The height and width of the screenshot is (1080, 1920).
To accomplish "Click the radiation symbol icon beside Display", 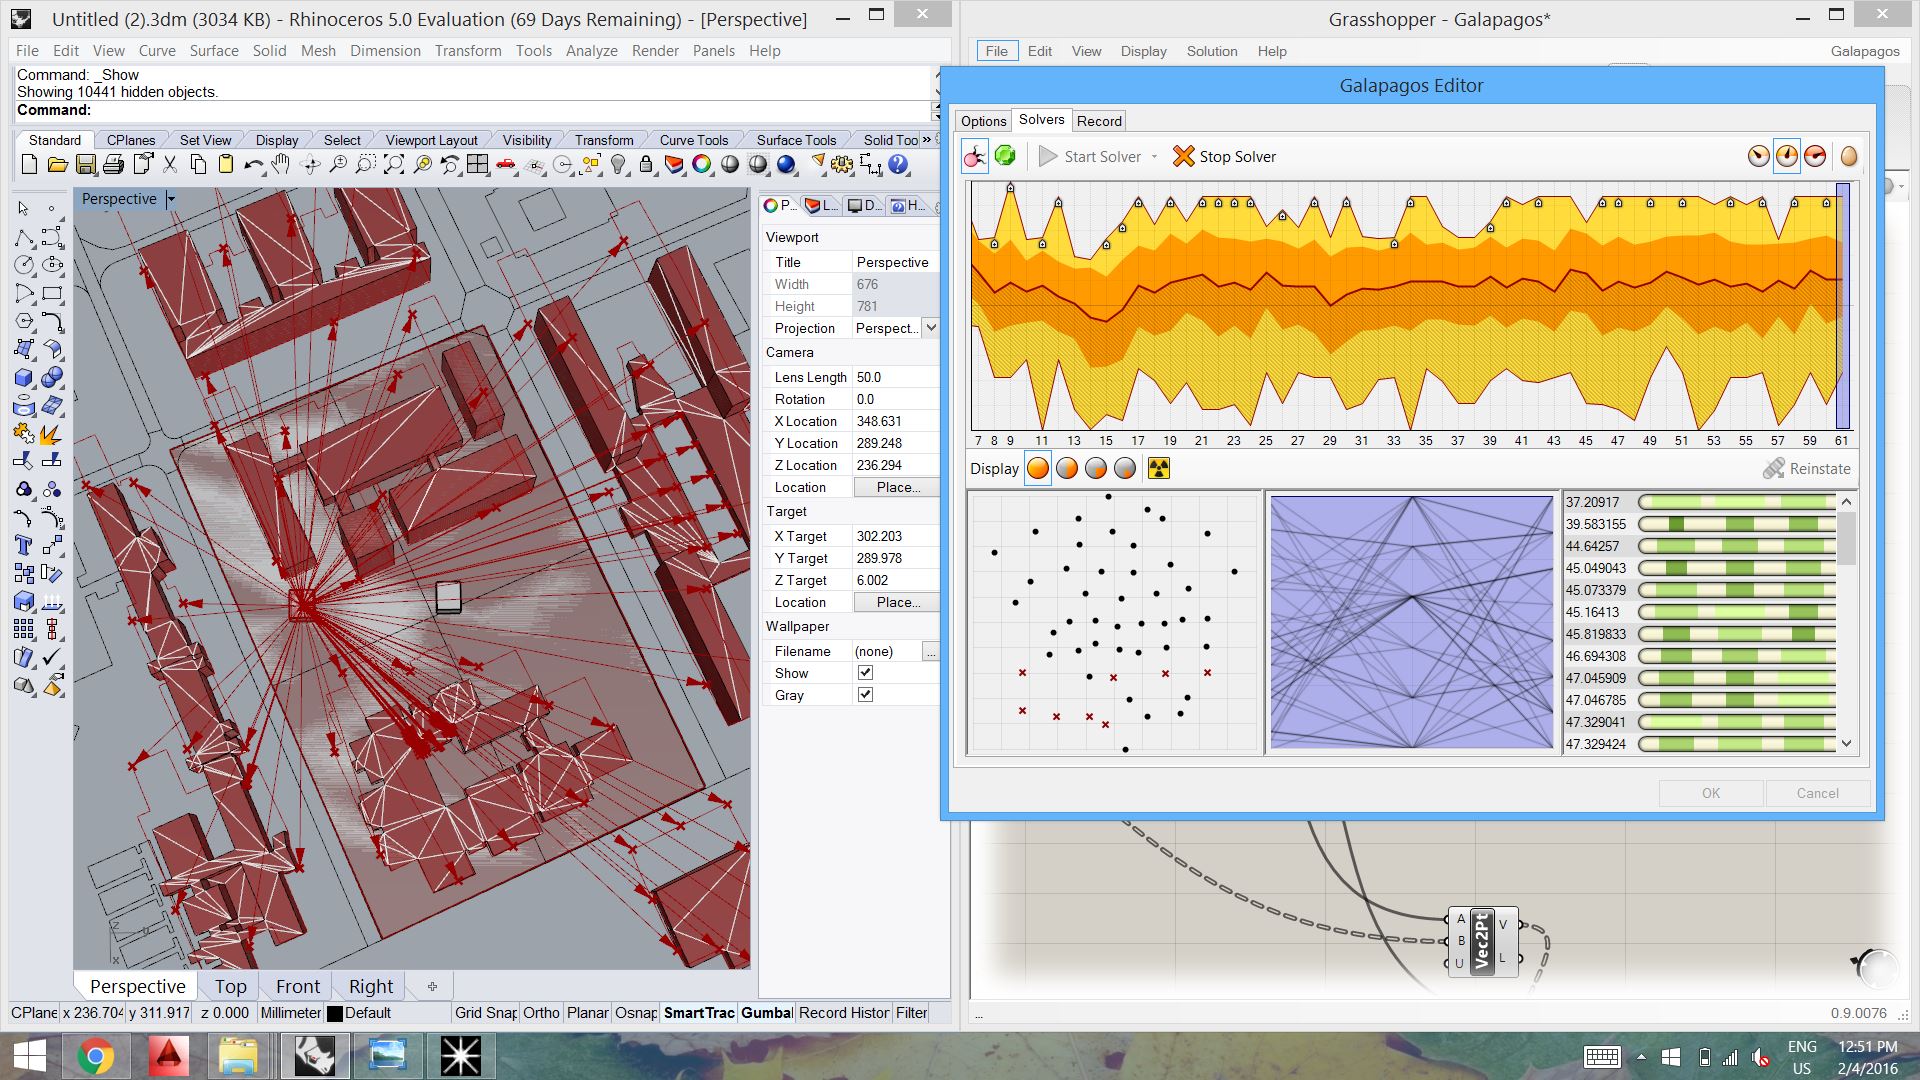I will (x=1158, y=468).
